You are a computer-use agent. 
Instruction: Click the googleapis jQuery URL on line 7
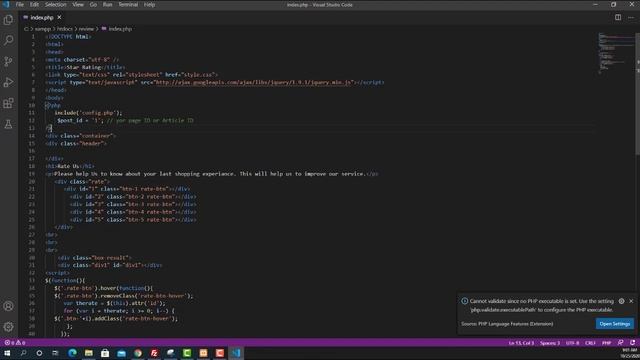click(253, 82)
